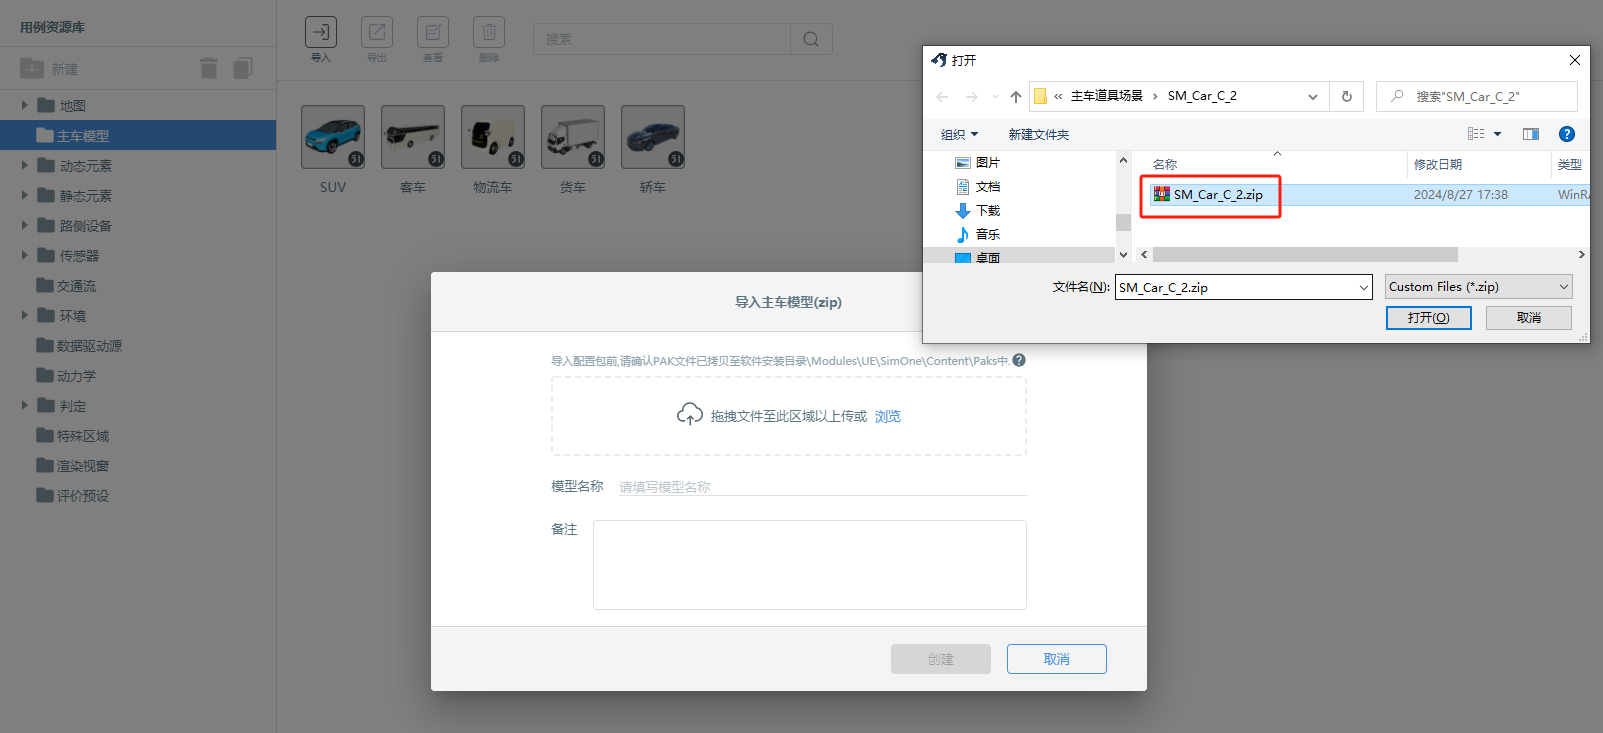Expand the 动态元素 tree node
The image size is (1603, 733).
[x=25, y=165]
